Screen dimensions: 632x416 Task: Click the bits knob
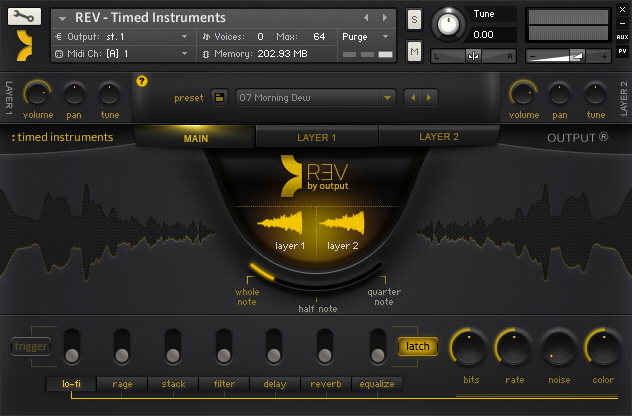(469, 347)
